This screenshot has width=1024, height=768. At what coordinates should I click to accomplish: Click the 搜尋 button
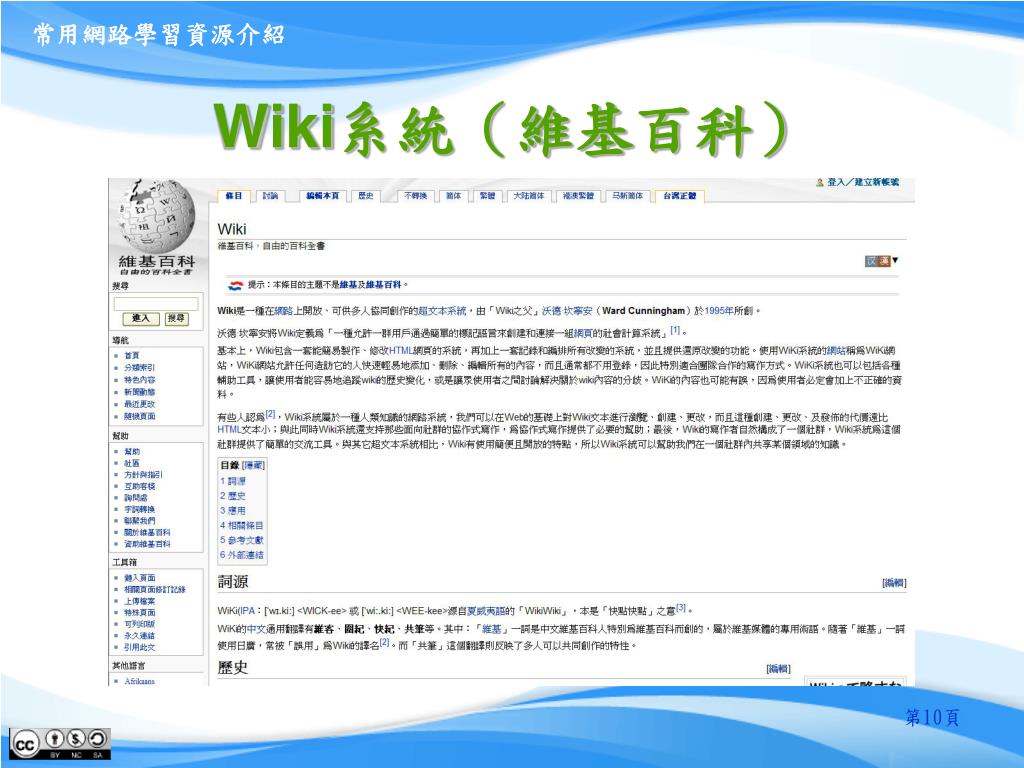176,319
